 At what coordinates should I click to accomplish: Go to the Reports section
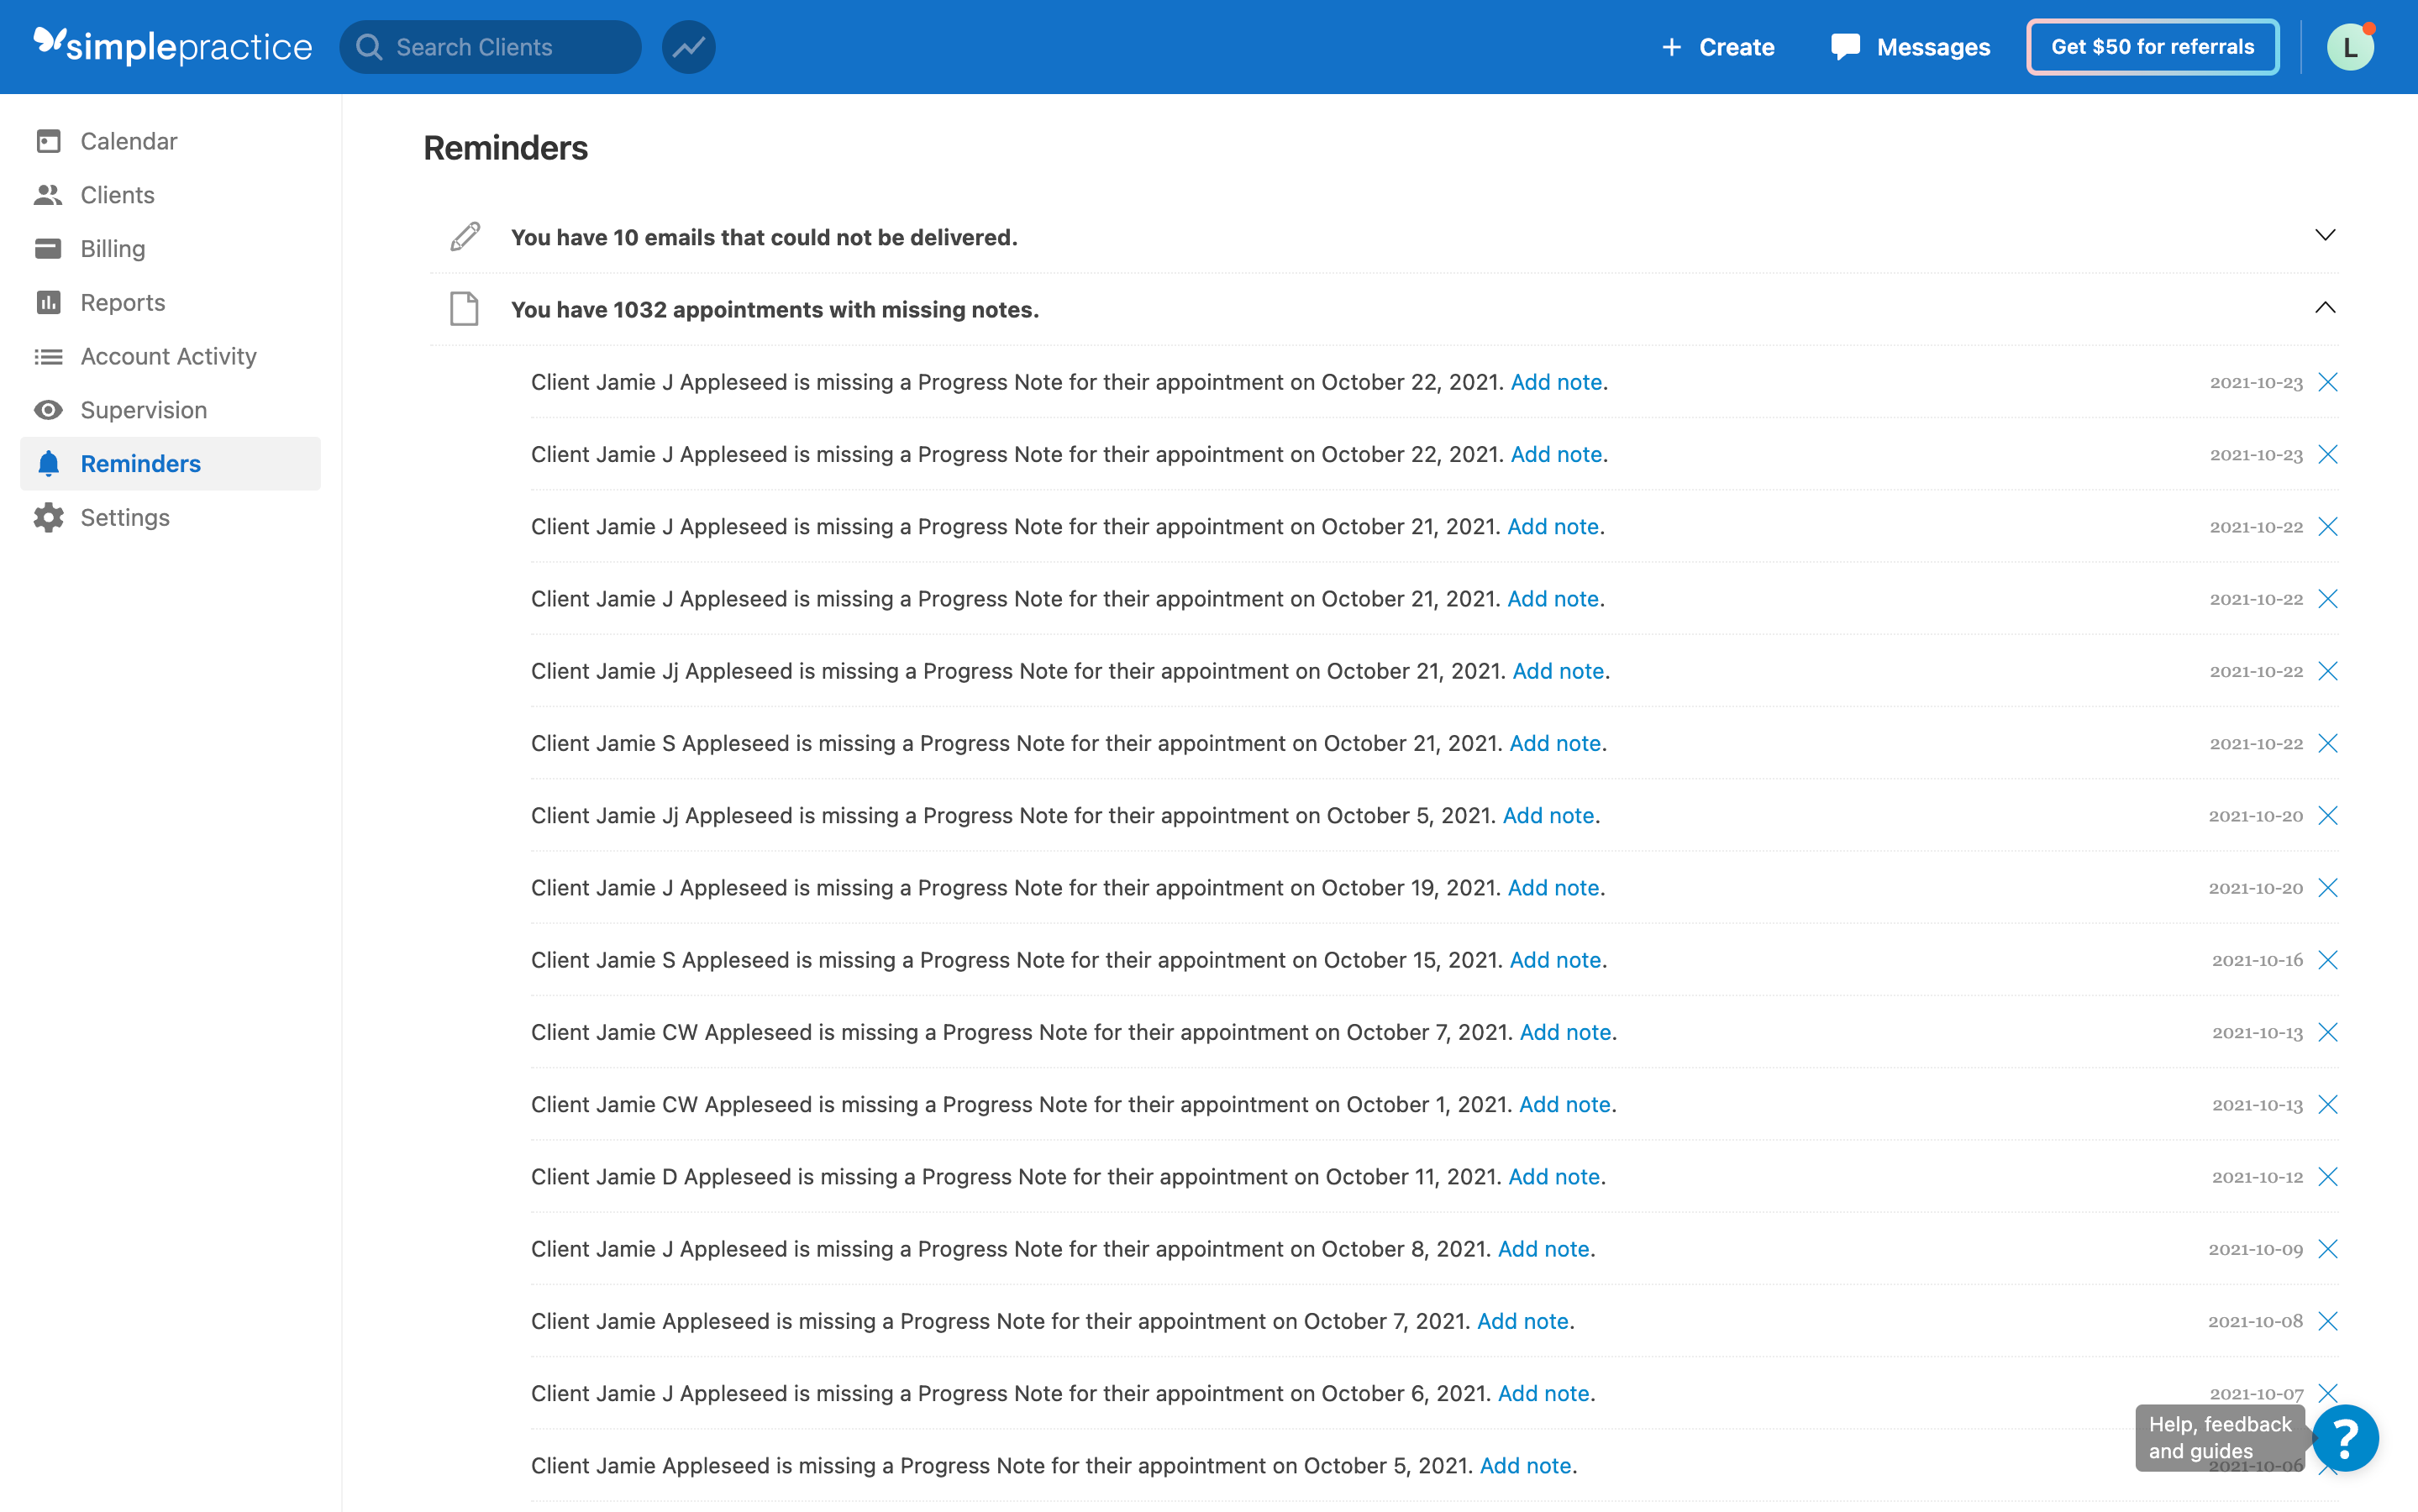122,302
